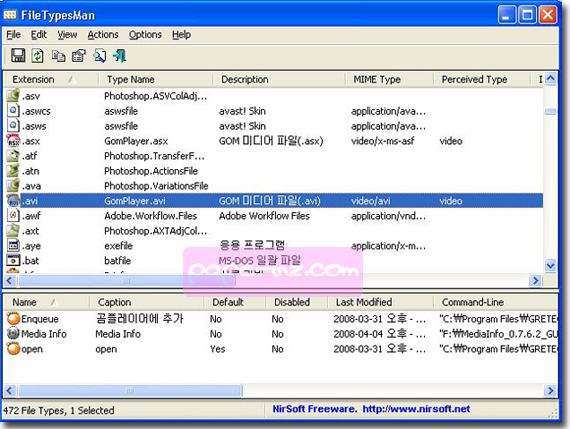This screenshot has height=429, width=570.
Task: Click the Copy selected items icon
Action: (x=59, y=56)
